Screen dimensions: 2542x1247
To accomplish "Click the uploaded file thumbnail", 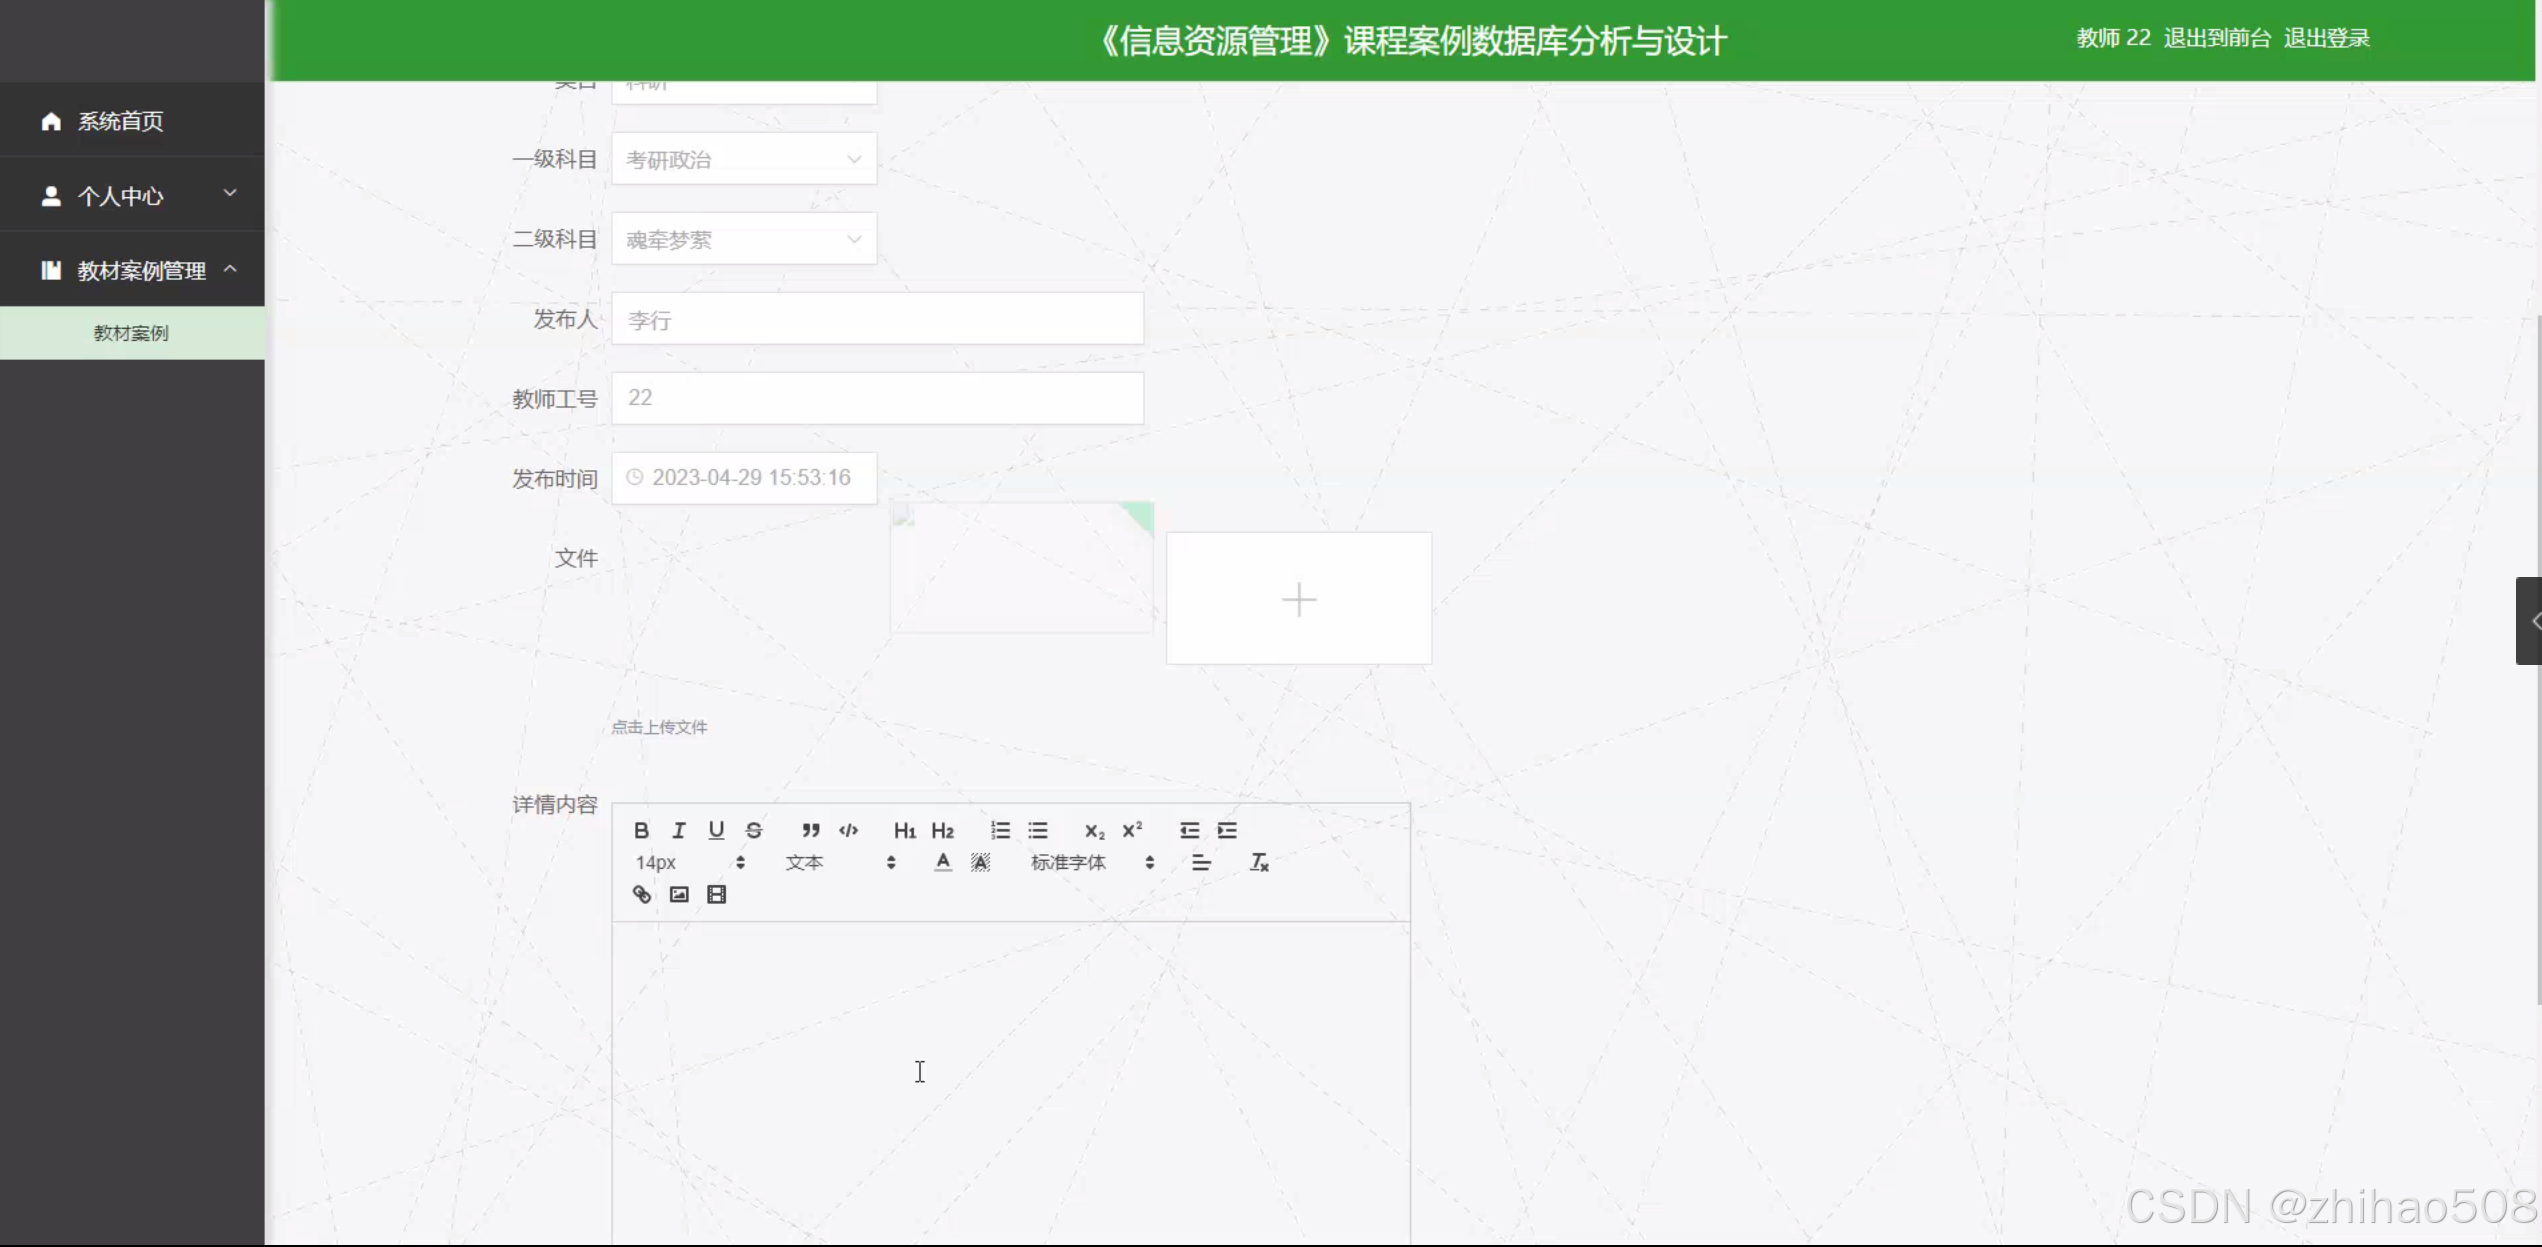I will point(1021,568).
